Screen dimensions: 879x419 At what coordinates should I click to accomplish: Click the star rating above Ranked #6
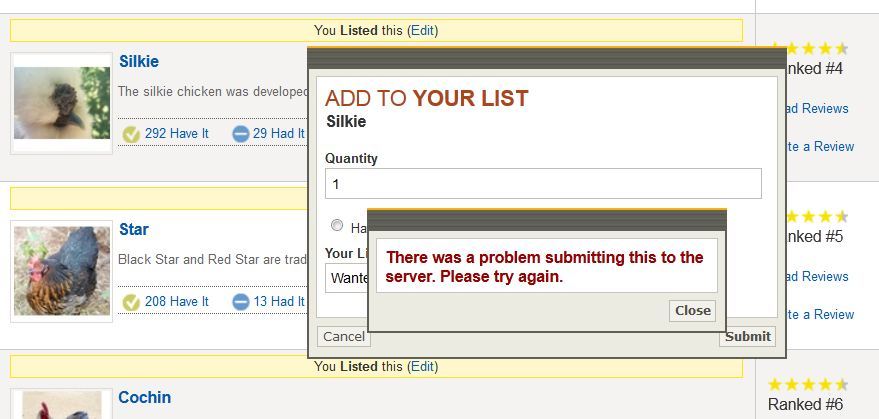(x=808, y=385)
